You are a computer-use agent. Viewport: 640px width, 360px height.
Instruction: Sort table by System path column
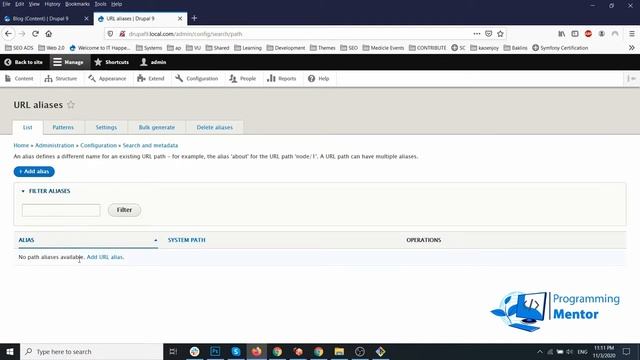[187, 240]
